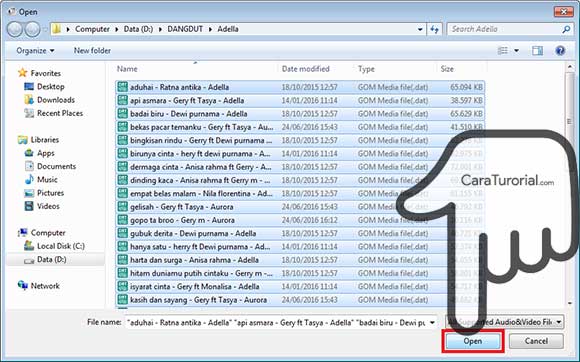Select file name kasih dan sayang - Gery ft Tasya
The width and height of the screenshot is (580, 362).
click(x=198, y=300)
